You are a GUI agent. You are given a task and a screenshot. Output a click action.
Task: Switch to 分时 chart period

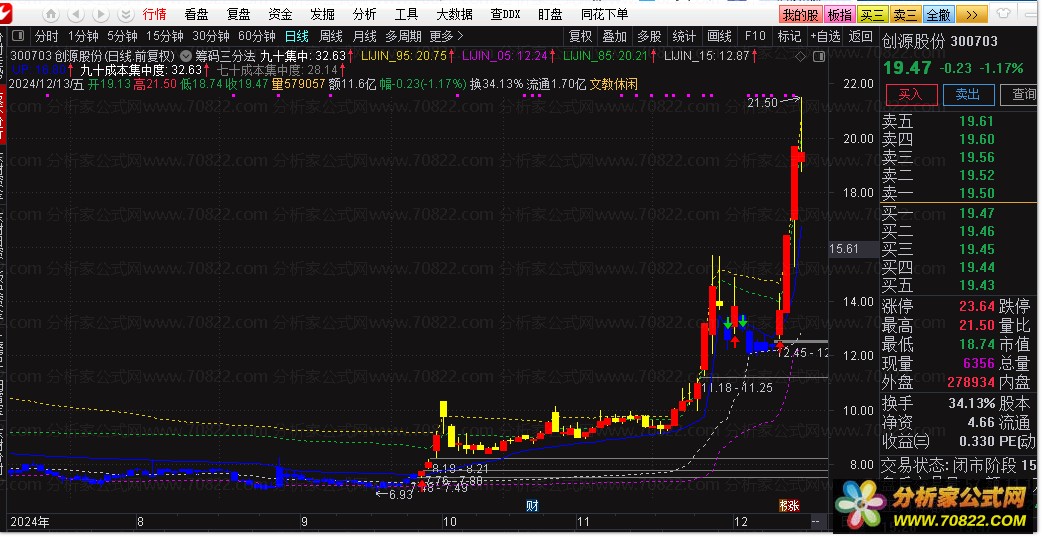point(46,36)
